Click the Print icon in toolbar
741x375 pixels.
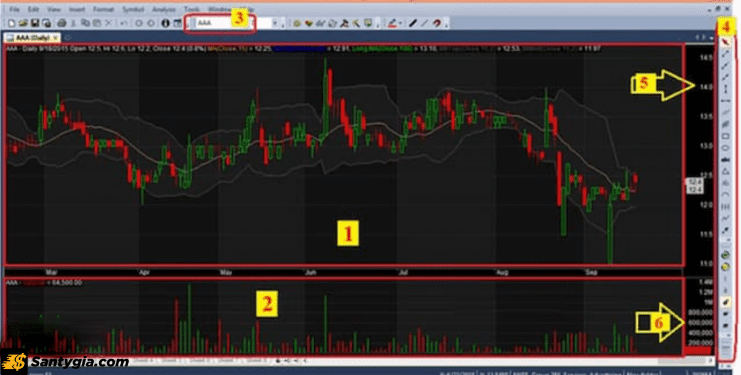pos(61,23)
